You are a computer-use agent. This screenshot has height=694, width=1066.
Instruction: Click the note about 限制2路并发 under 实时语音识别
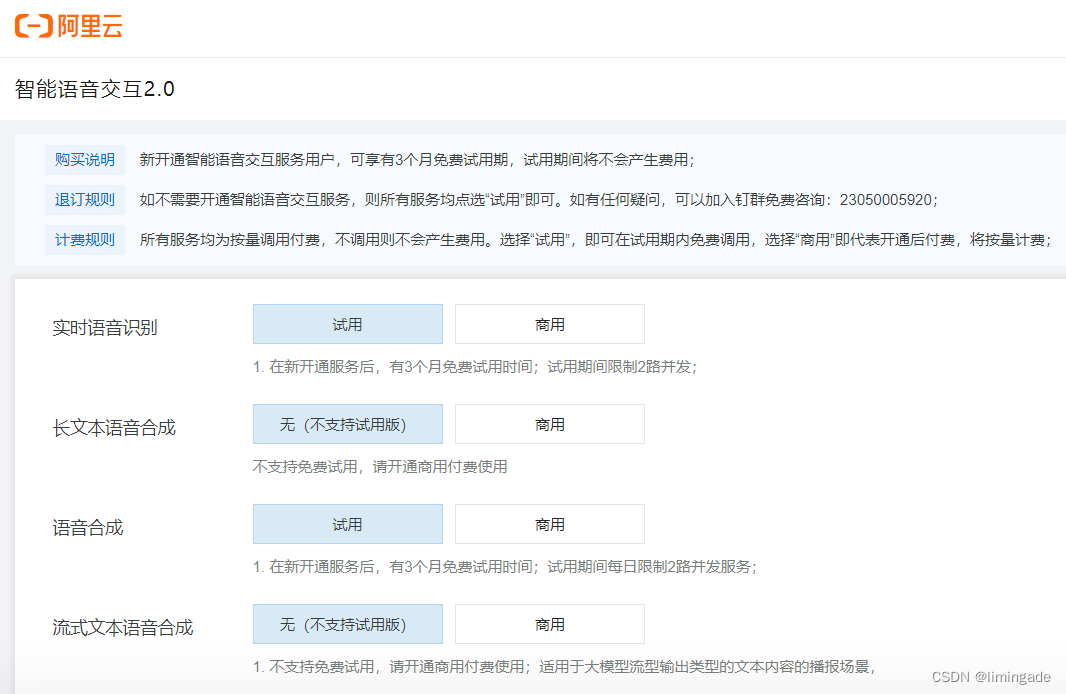(x=475, y=367)
